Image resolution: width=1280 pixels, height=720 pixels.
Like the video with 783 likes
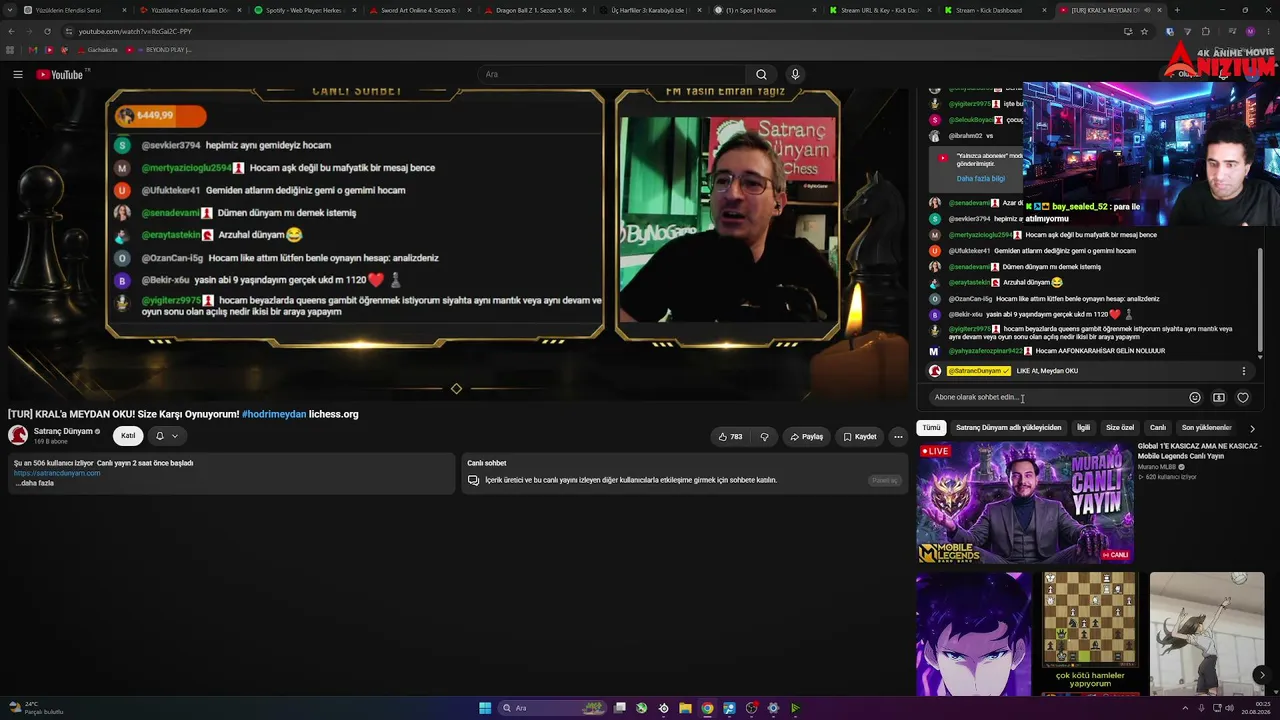(x=730, y=436)
